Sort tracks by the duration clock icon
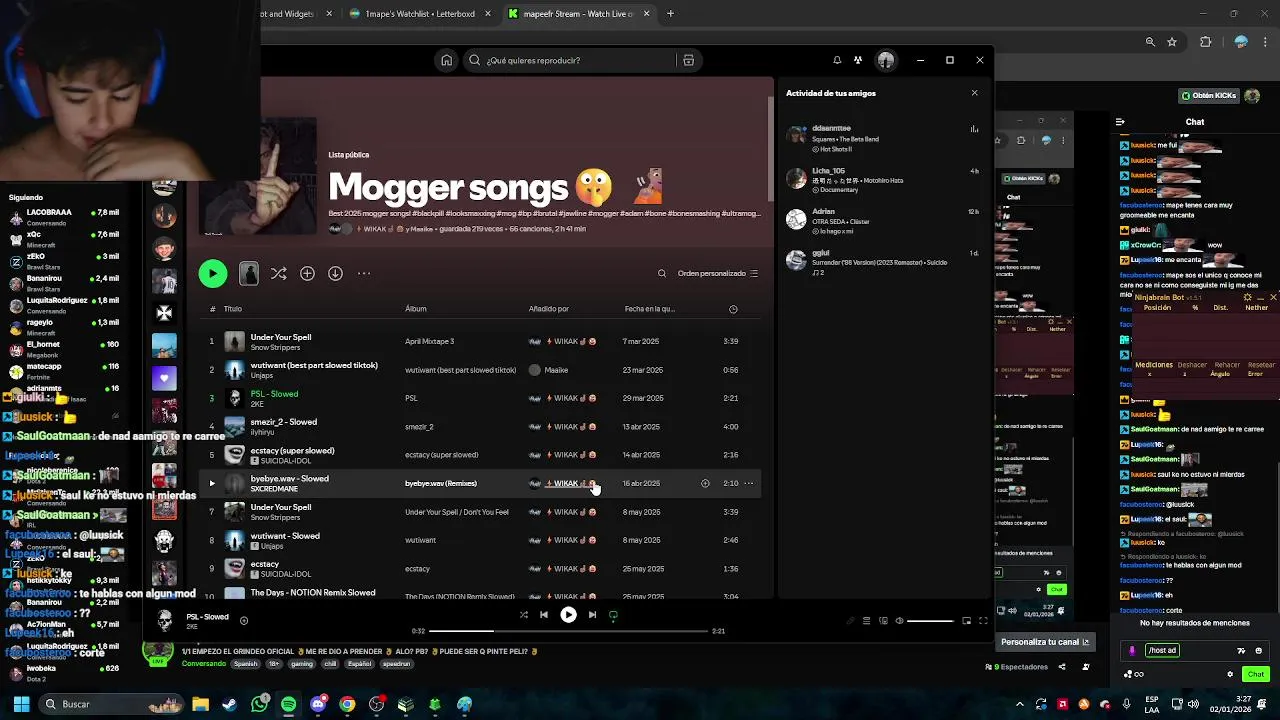The height and width of the screenshot is (720, 1280). pos(733,309)
